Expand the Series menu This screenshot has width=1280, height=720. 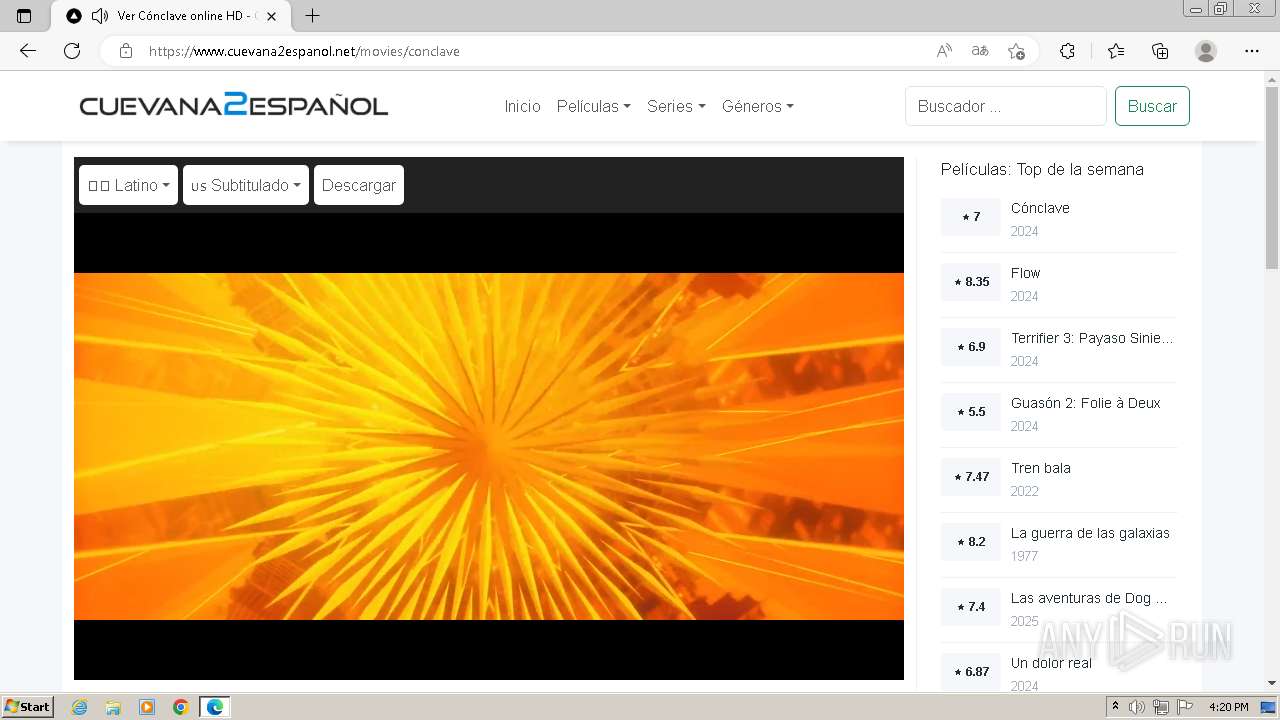coord(676,106)
